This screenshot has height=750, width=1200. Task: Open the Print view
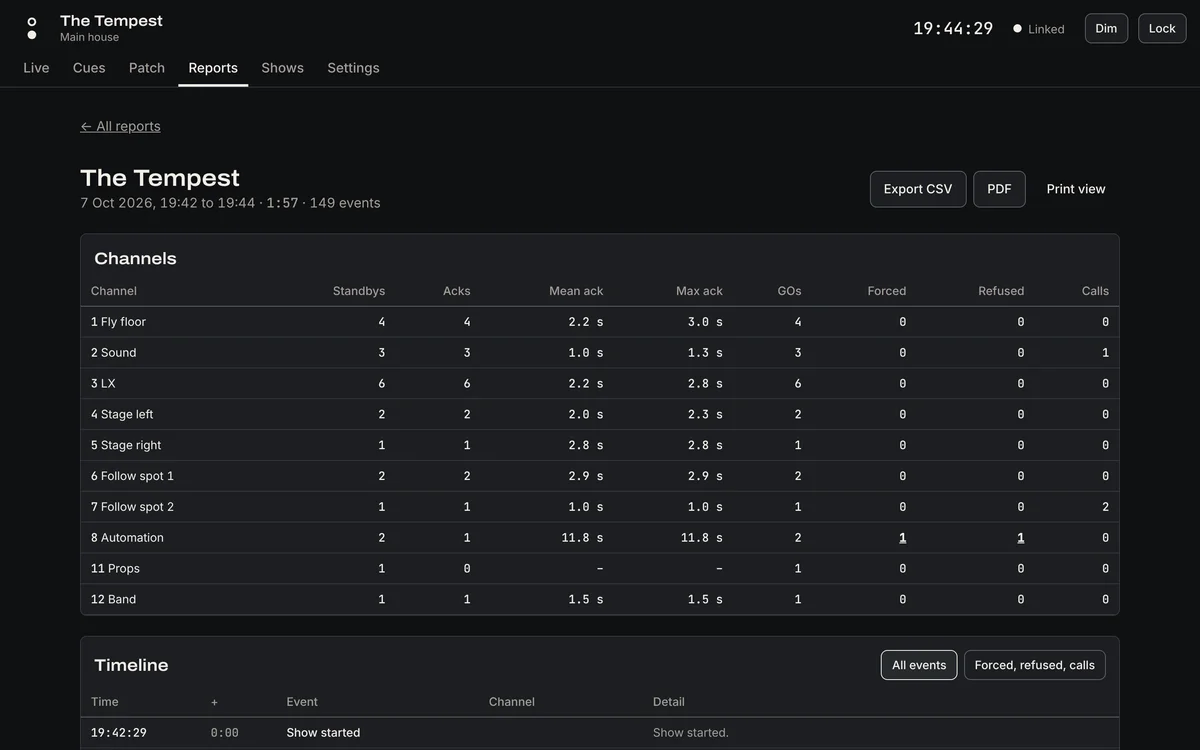click(x=1076, y=189)
